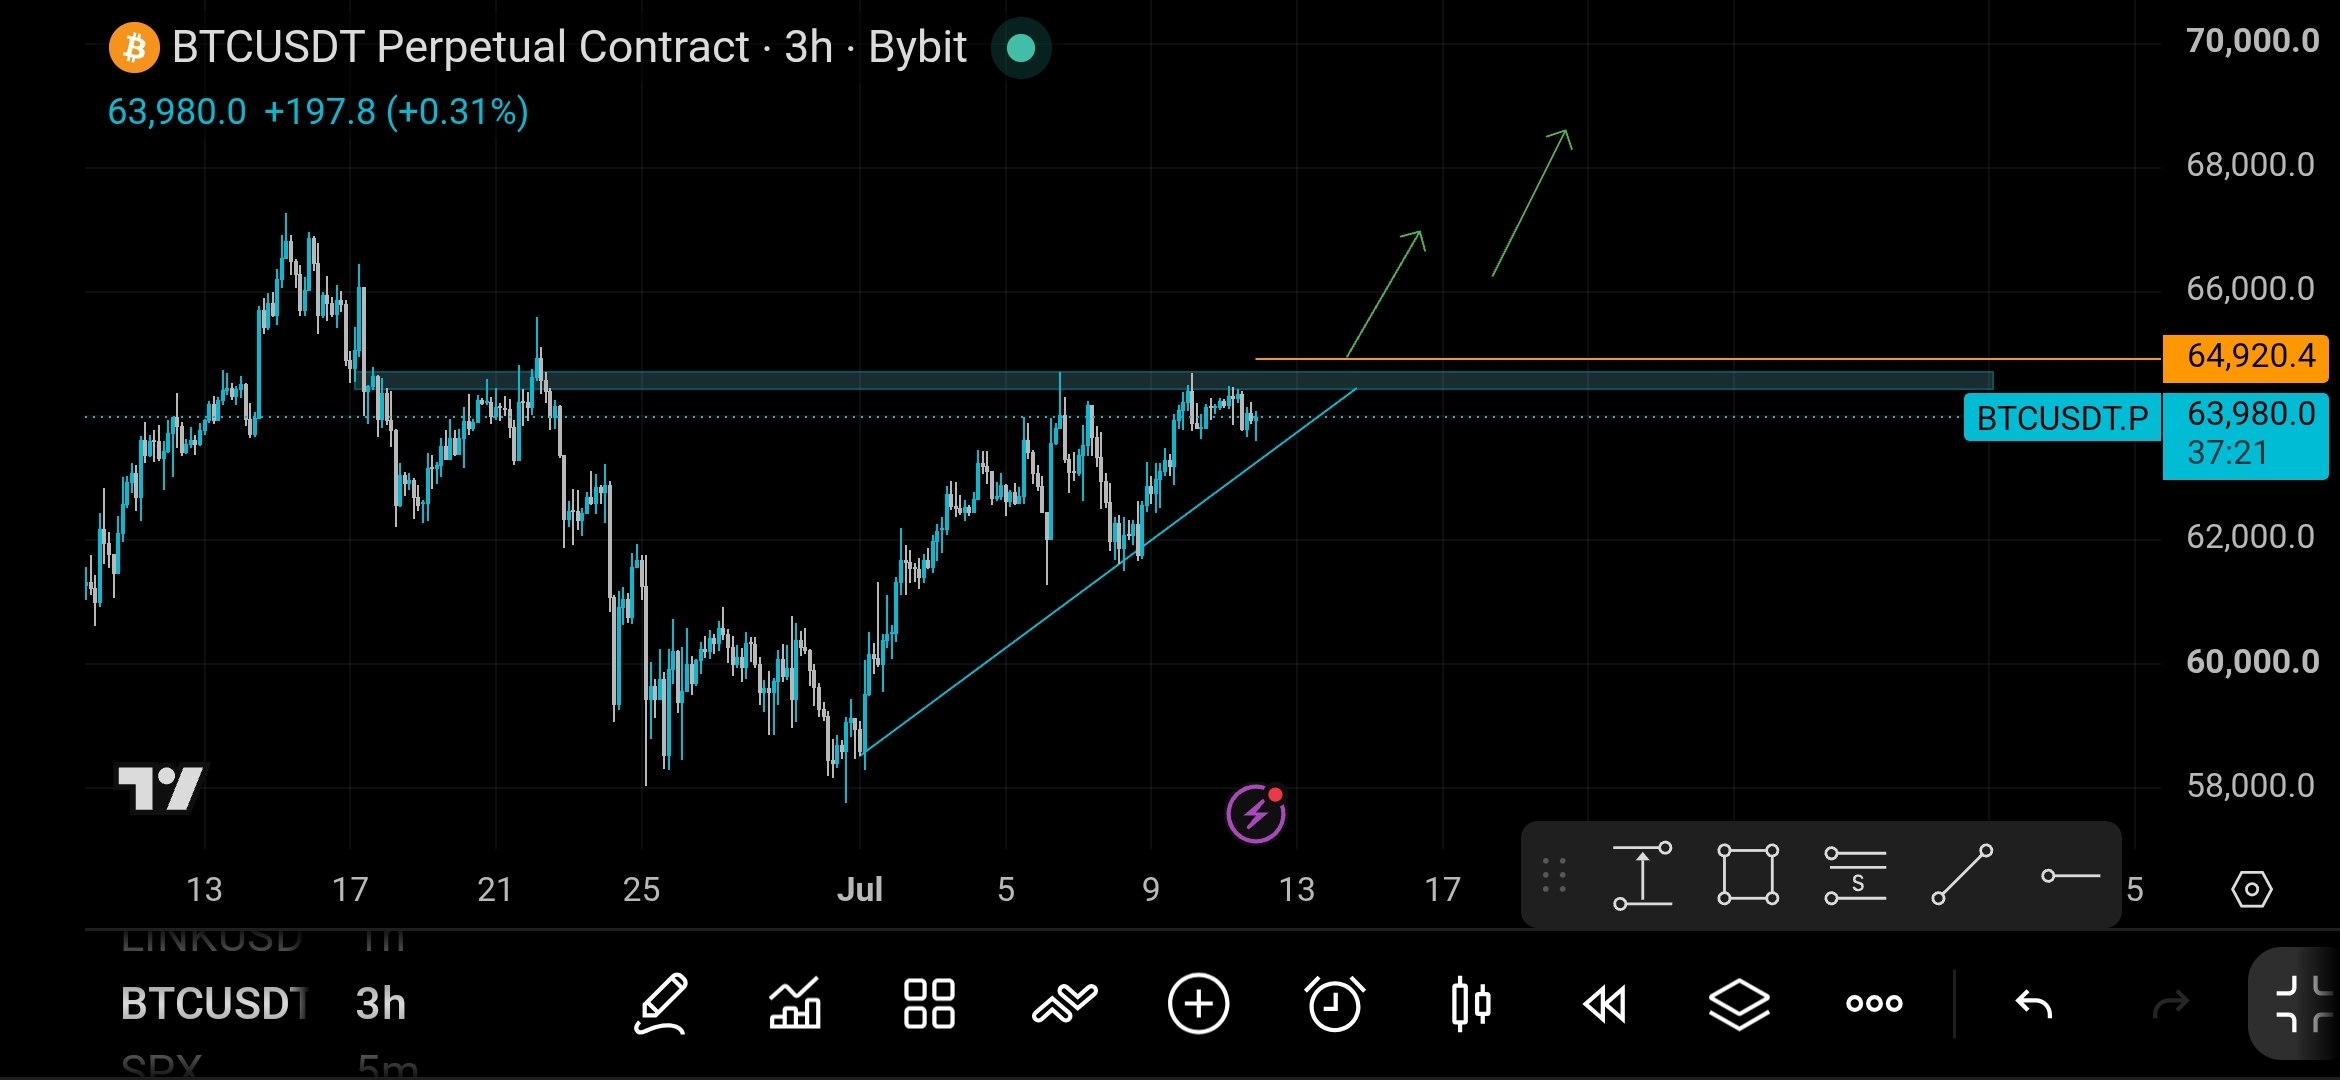Screen dimensions: 2340x1080
Task: Tap the green market status dot
Action: [1020, 47]
